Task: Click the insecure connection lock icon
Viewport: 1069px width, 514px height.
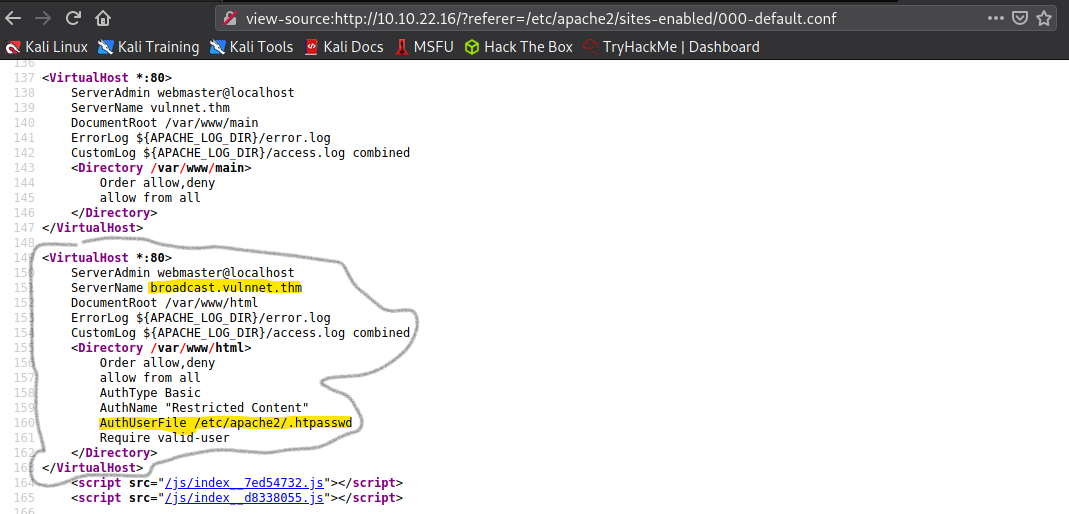Action: click(230, 18)
